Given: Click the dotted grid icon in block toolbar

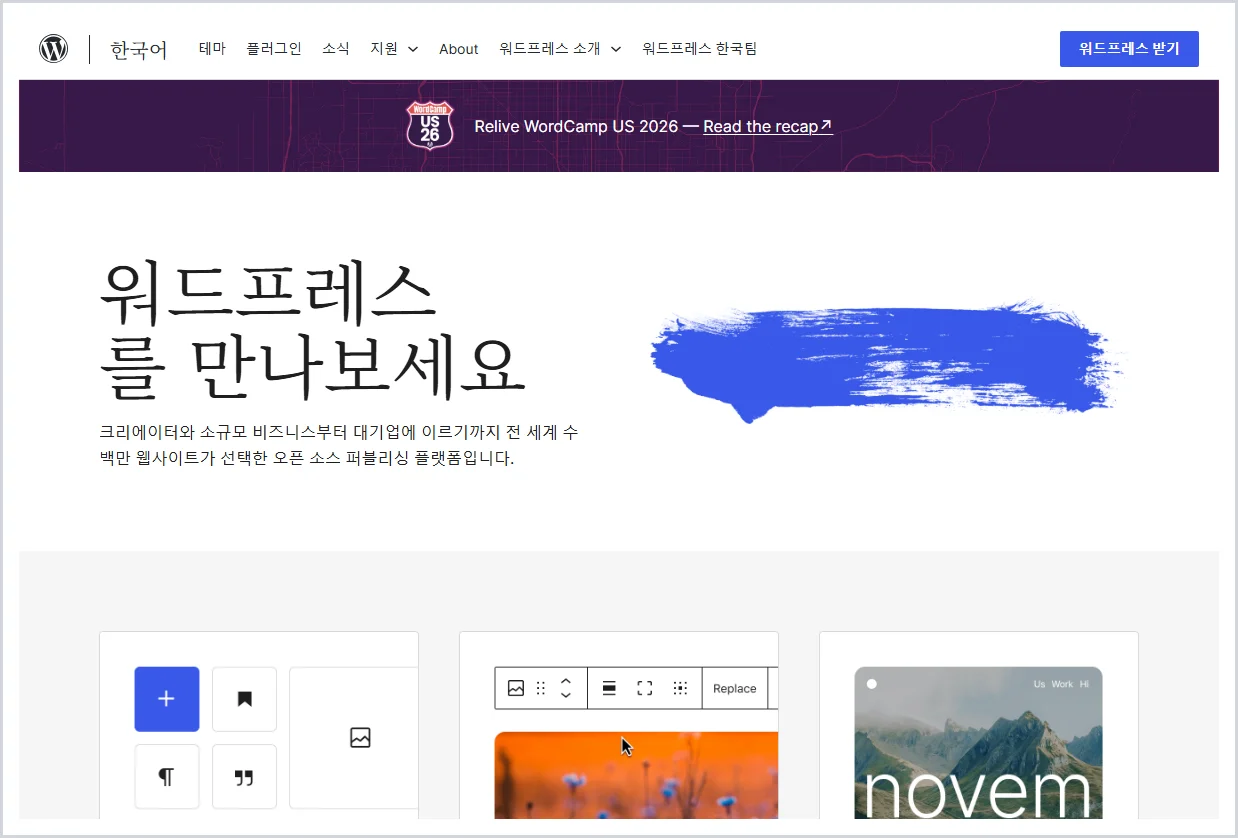Looking at the screenshot, I should [x=680, y=688].
